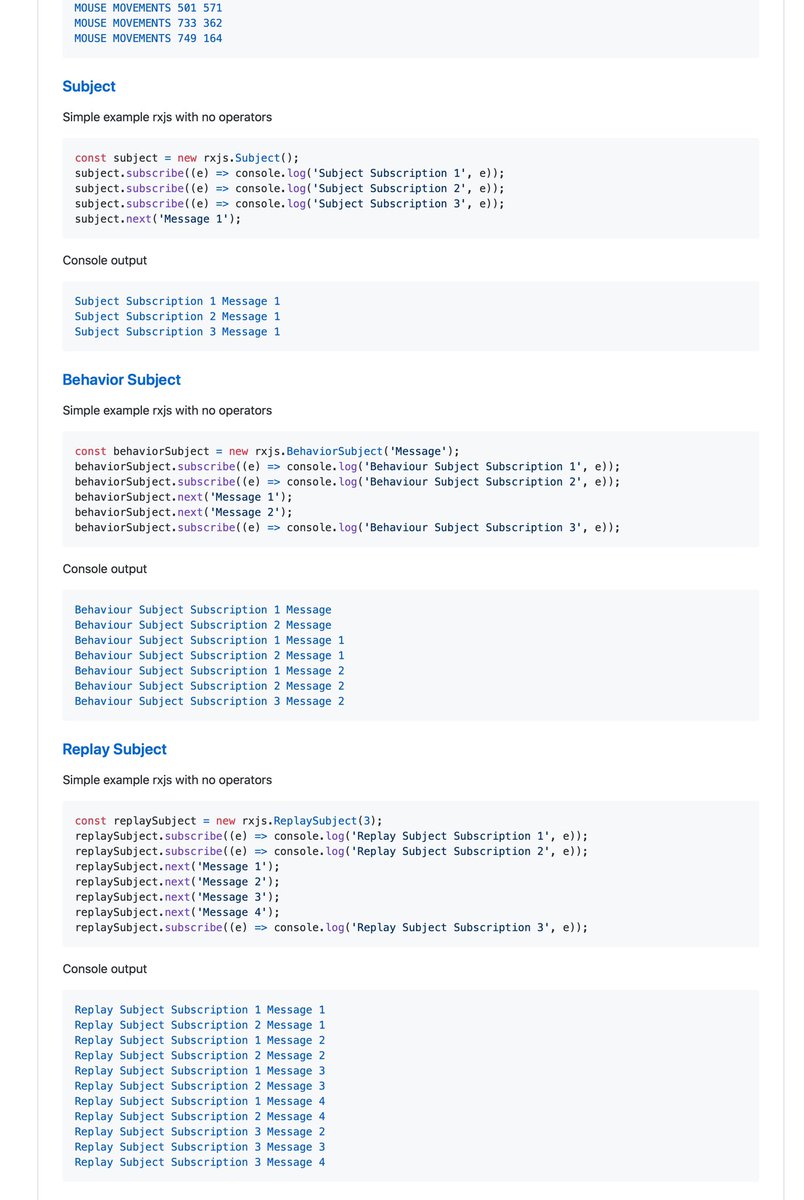Click the code line logging 'Subject Subscription 2'
This screenshot has width=804, height=1200.
click(x=290, y=188)
